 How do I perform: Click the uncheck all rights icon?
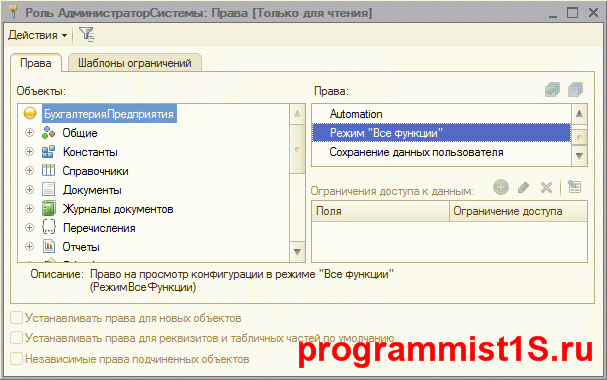[575, 90]
